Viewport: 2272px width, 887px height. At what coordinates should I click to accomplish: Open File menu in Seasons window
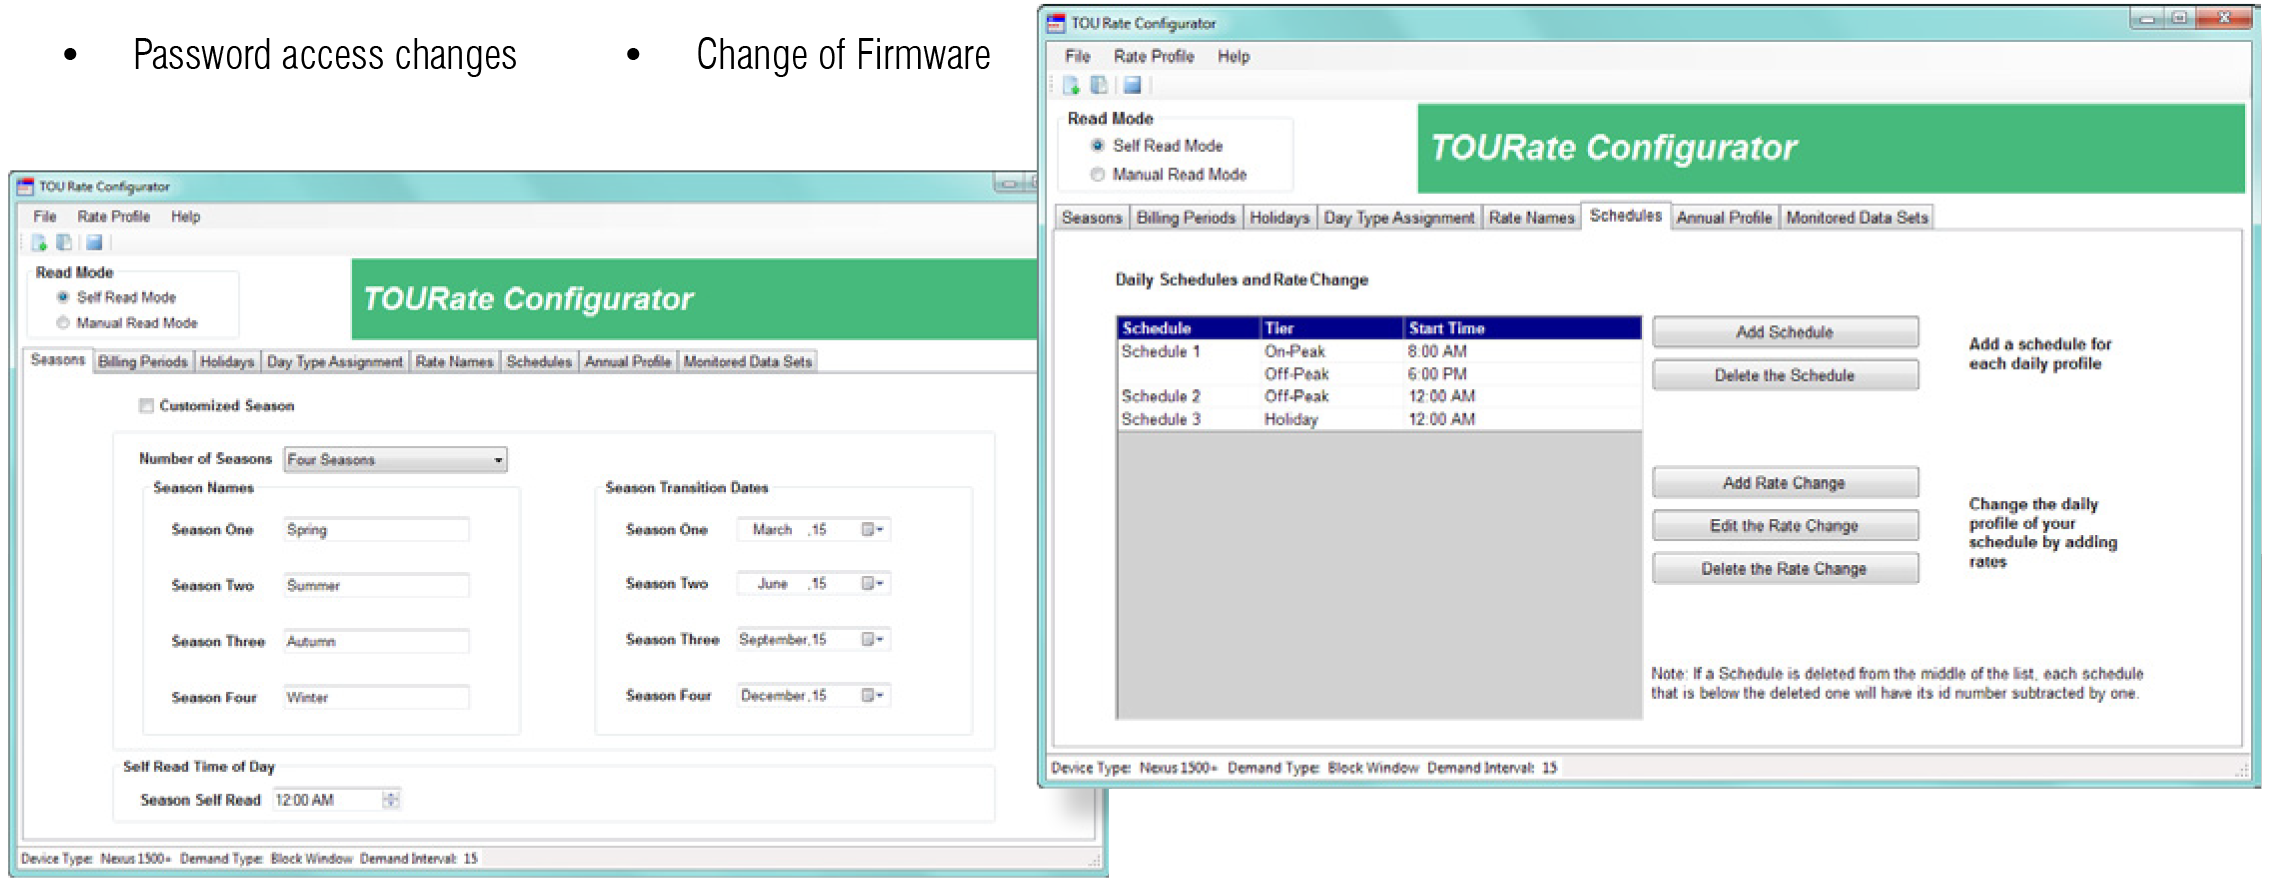pos(45,216)
